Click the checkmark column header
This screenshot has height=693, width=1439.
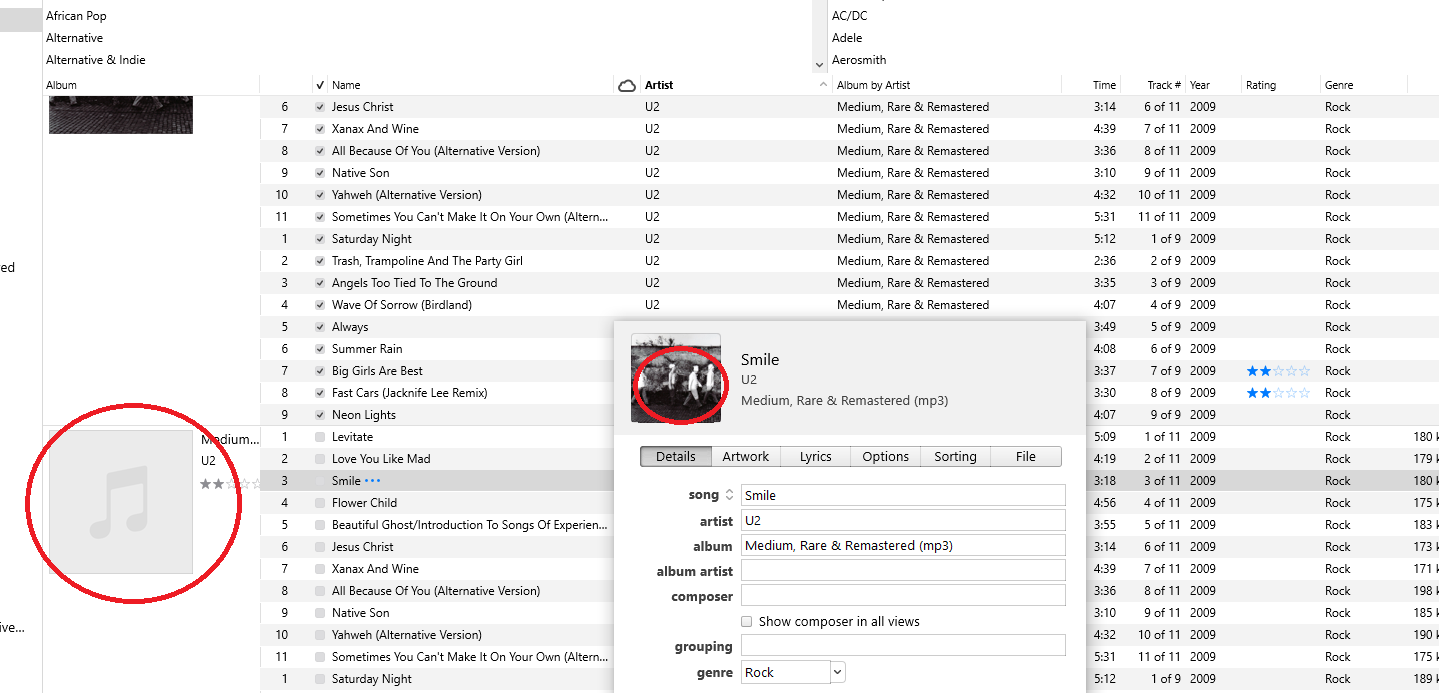click(x=320, y=85)
